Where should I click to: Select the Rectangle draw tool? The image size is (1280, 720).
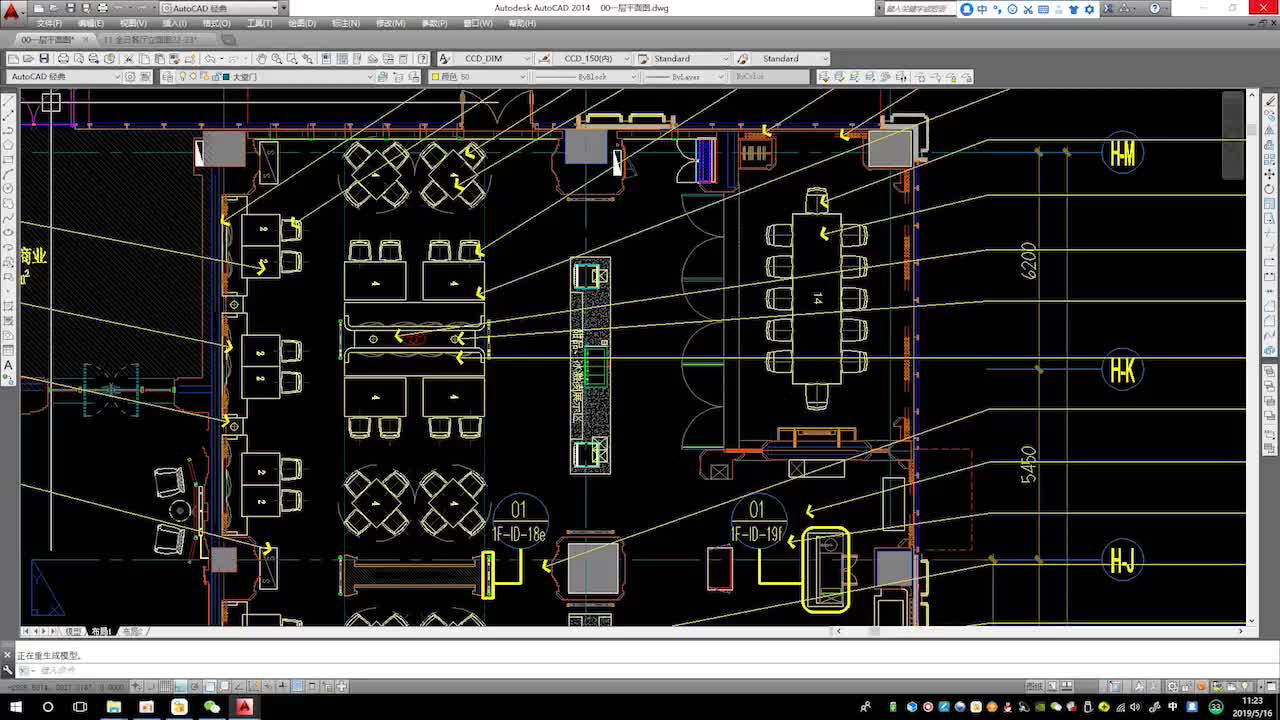[x=9, y=159]
